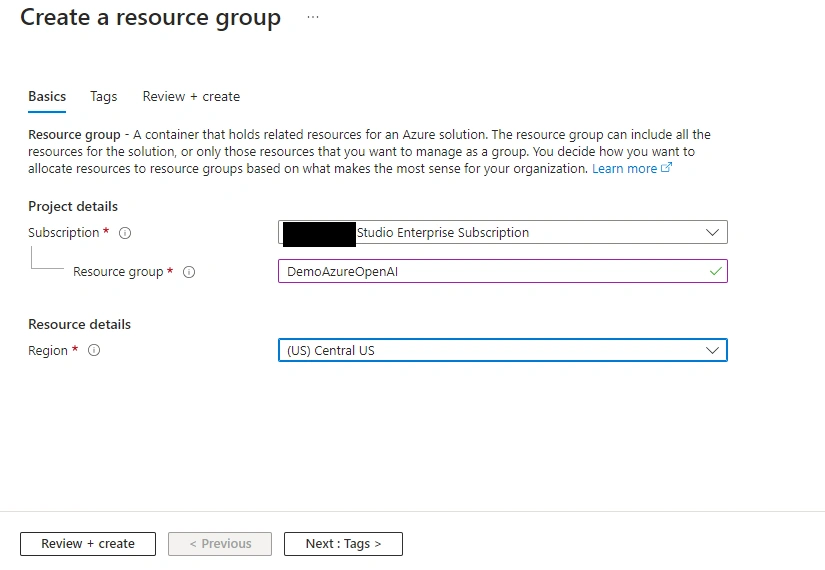Click the Subscription info icon
Viewport: 825px width, 570px height.
125,233
